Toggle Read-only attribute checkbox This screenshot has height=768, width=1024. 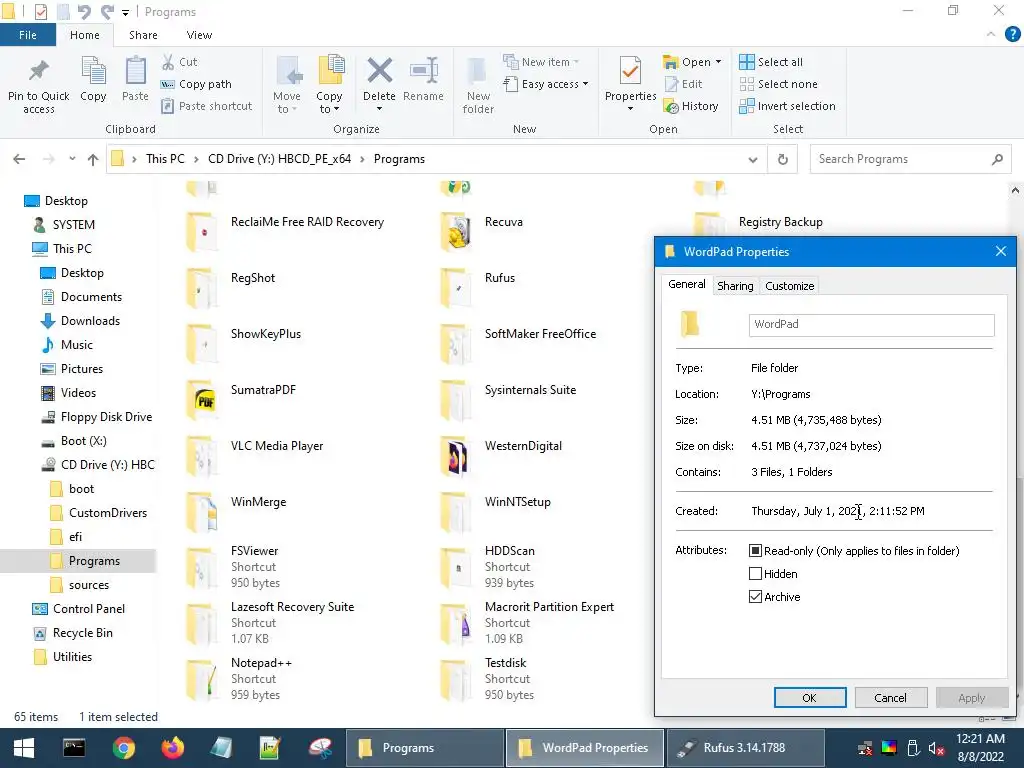click(x=756, y=551)
